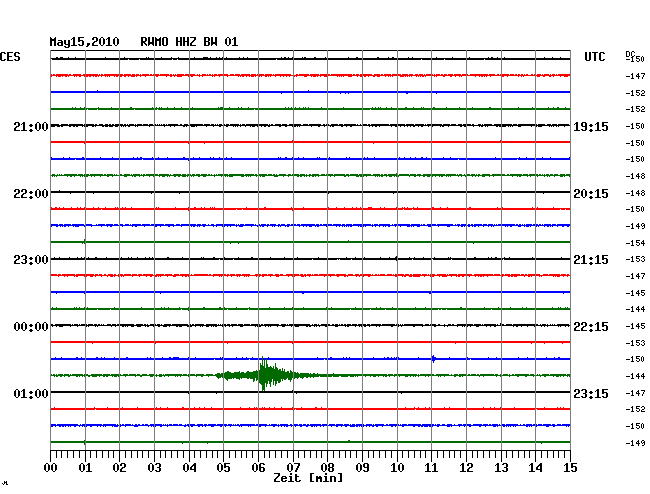
Task: Select minute tick label 08
Action: (x=327, y=467)
